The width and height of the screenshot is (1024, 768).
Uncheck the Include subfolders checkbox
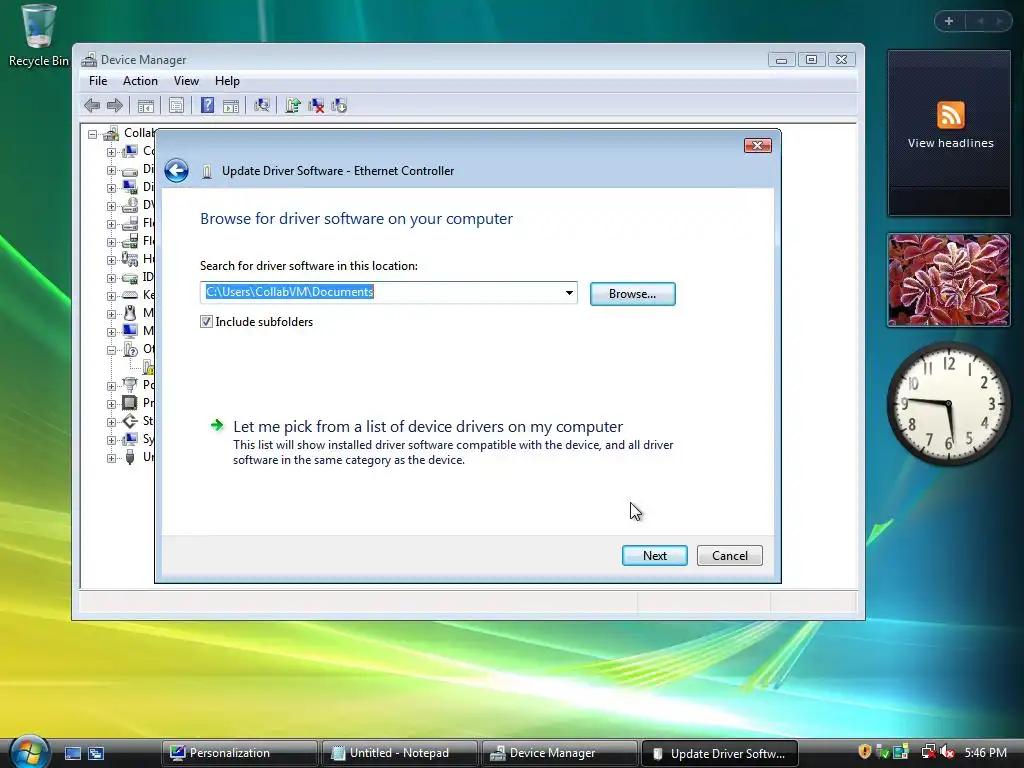pos(206,321)
